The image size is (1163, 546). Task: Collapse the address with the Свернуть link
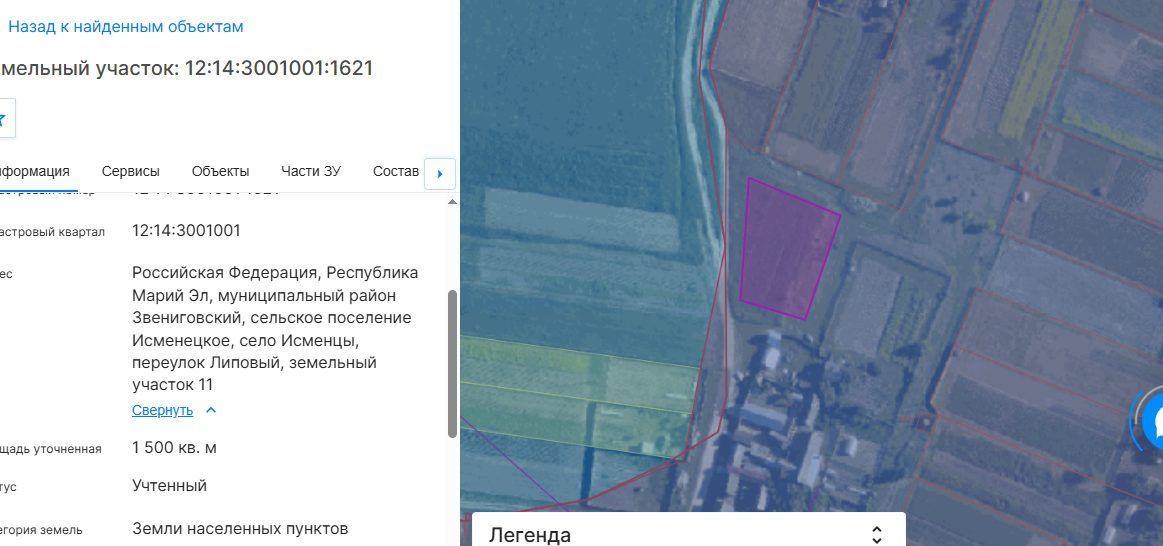click(x=162, y=410)
